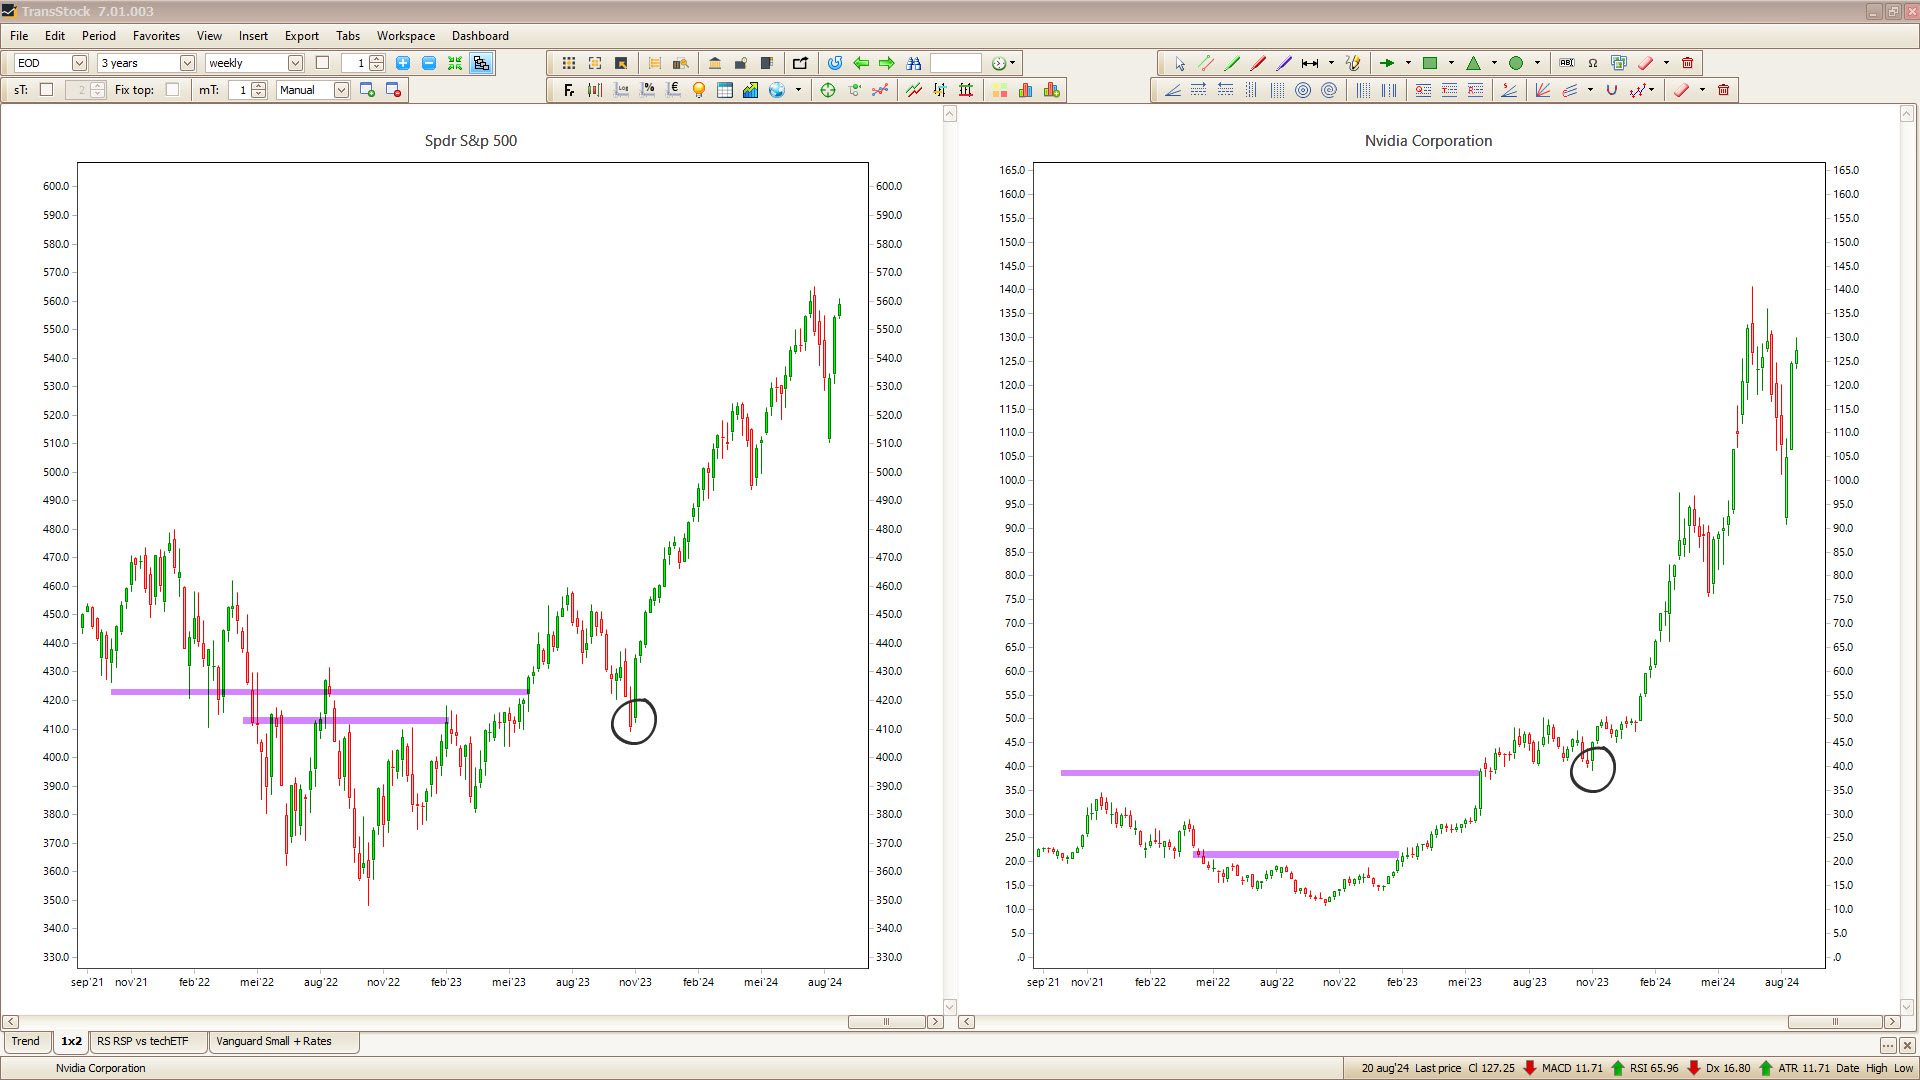1920x1080 pixels.
Task: Switch to the RS RSP vs techETF tab
Action: click(x=142, y=1041)
